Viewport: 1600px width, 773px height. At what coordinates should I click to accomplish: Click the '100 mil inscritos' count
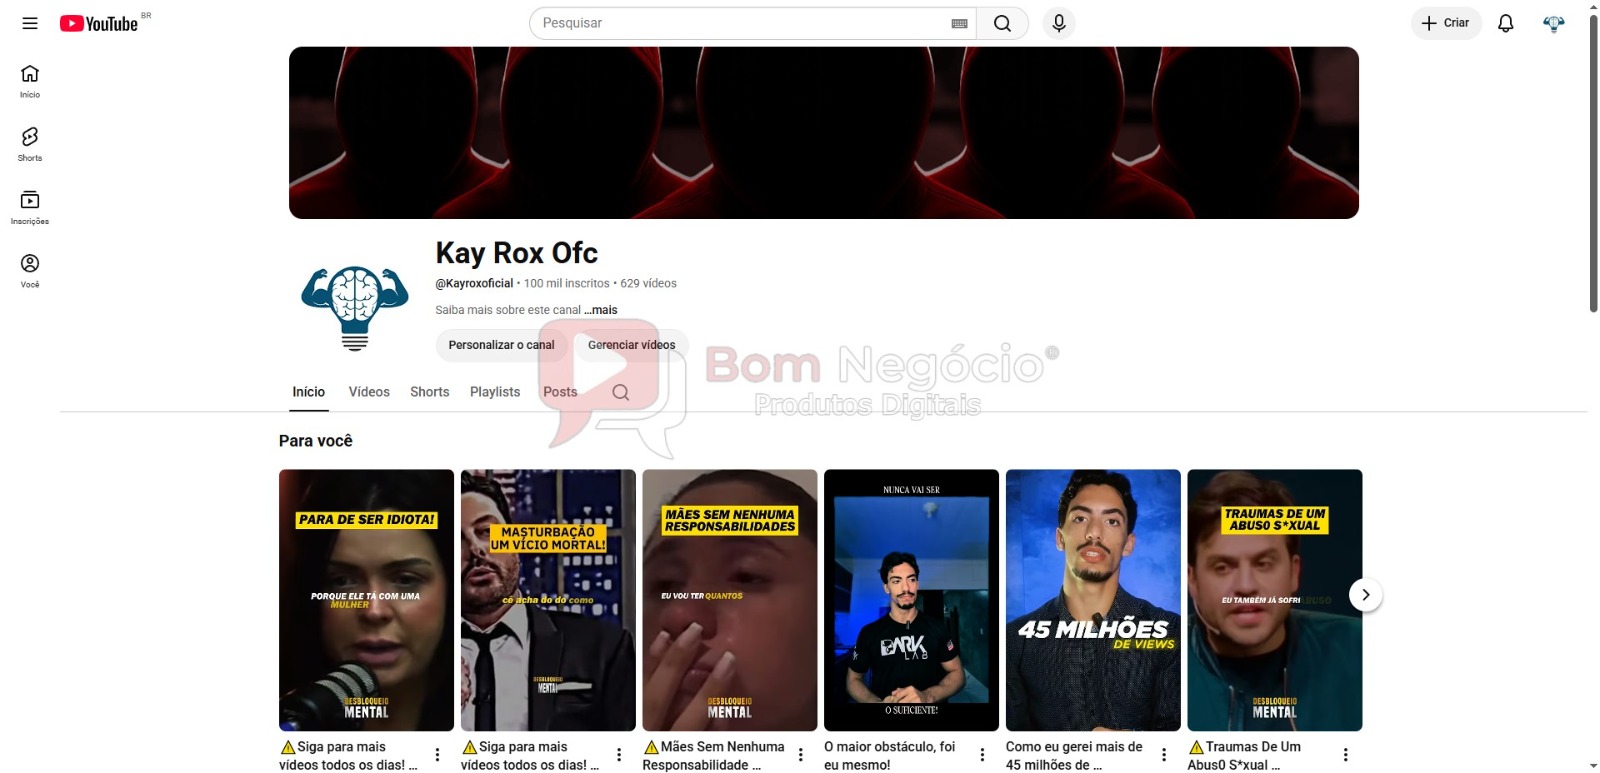[x=567, y=283]
